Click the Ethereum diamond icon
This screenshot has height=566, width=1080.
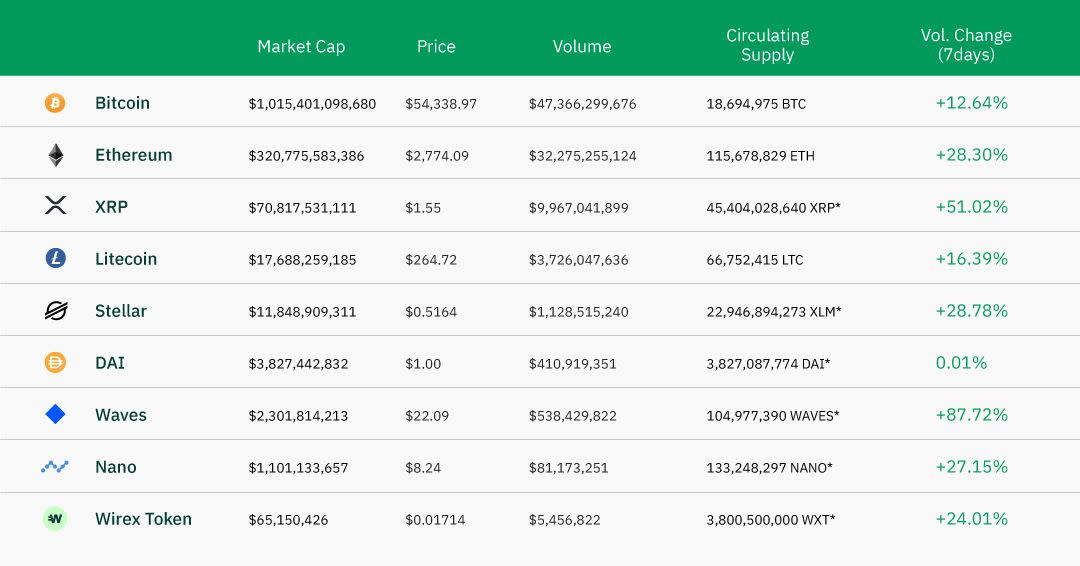[x=55, y=155]
